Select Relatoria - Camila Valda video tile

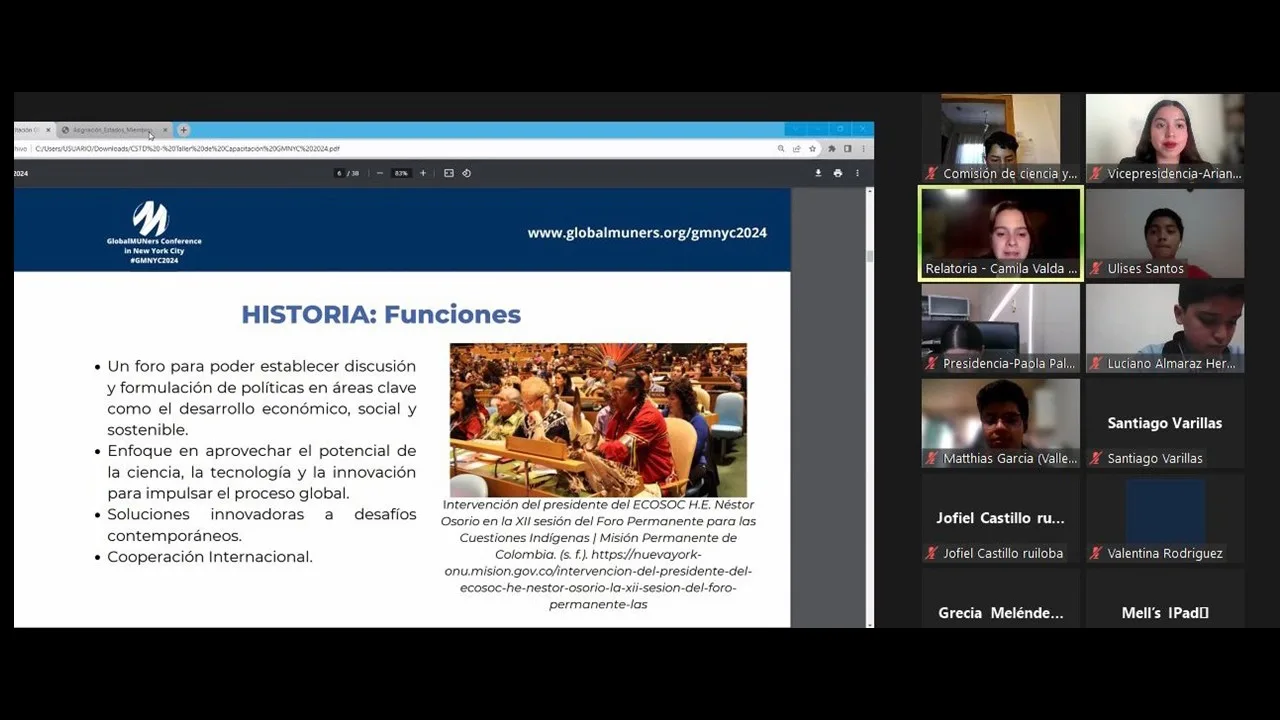point(1000,233)
